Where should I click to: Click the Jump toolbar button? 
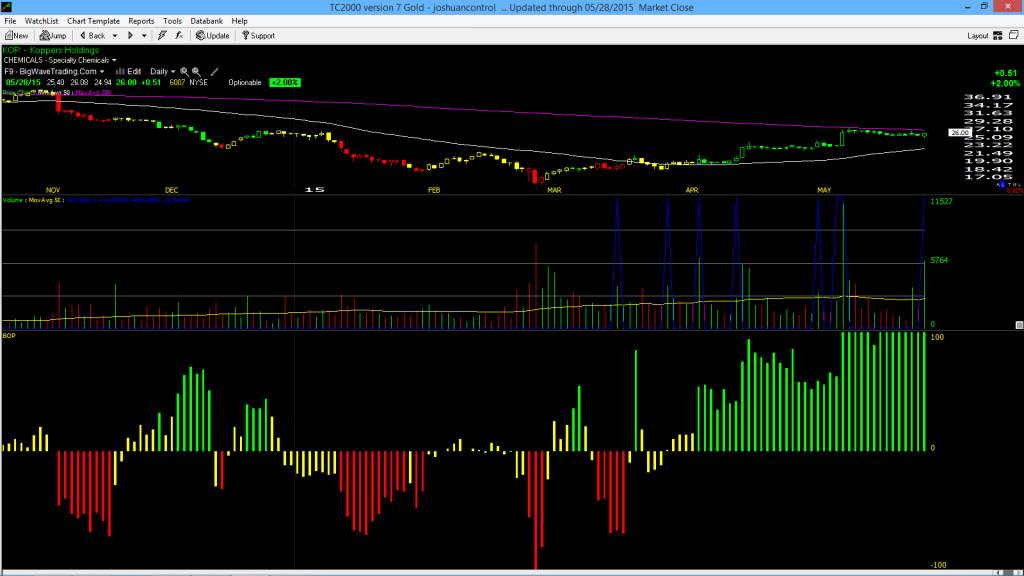(53, 36)
